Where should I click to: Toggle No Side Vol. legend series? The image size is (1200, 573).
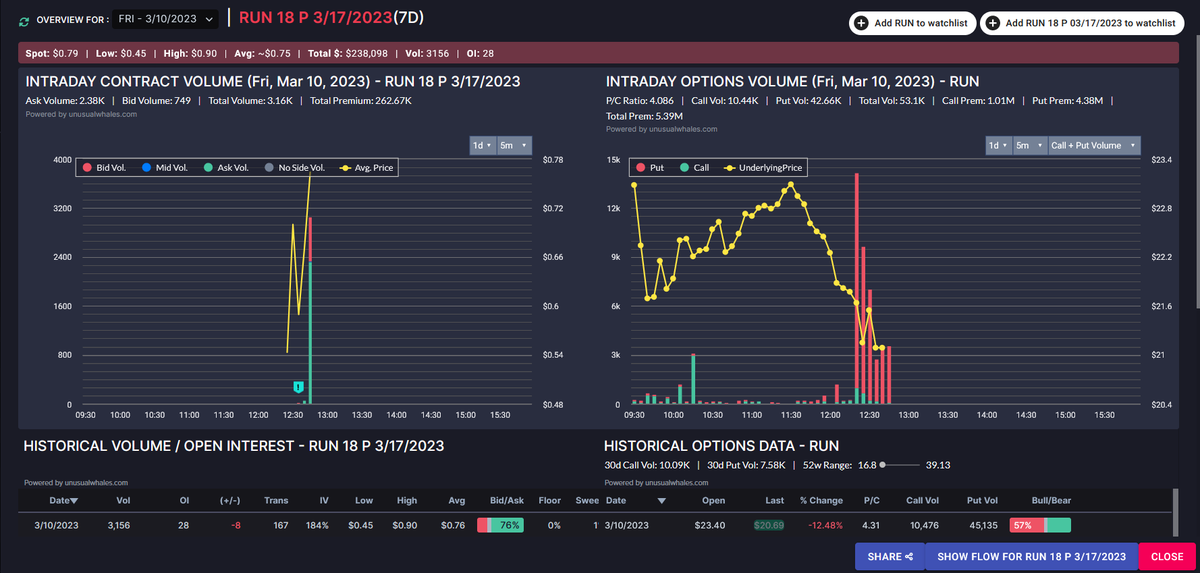tap(295, 169)
